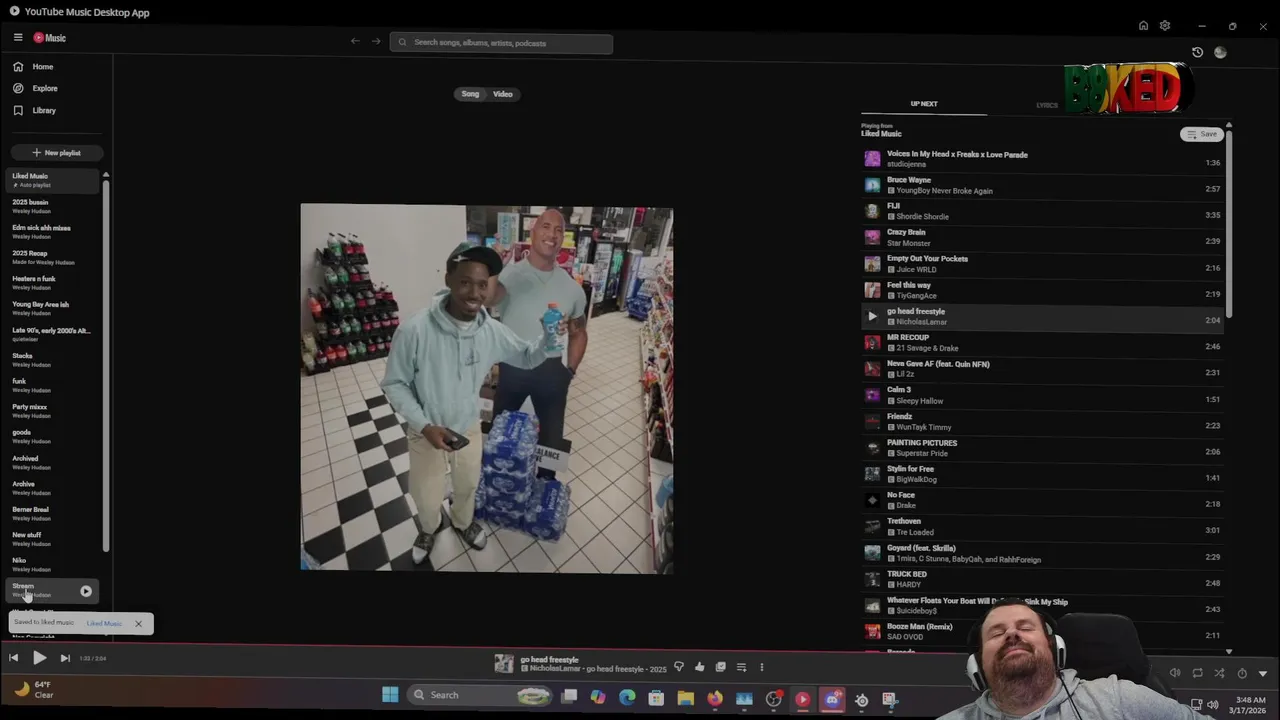Click the play next queue icon
This screenshot has height=720, width=1280.
click(x=741, y=667)
